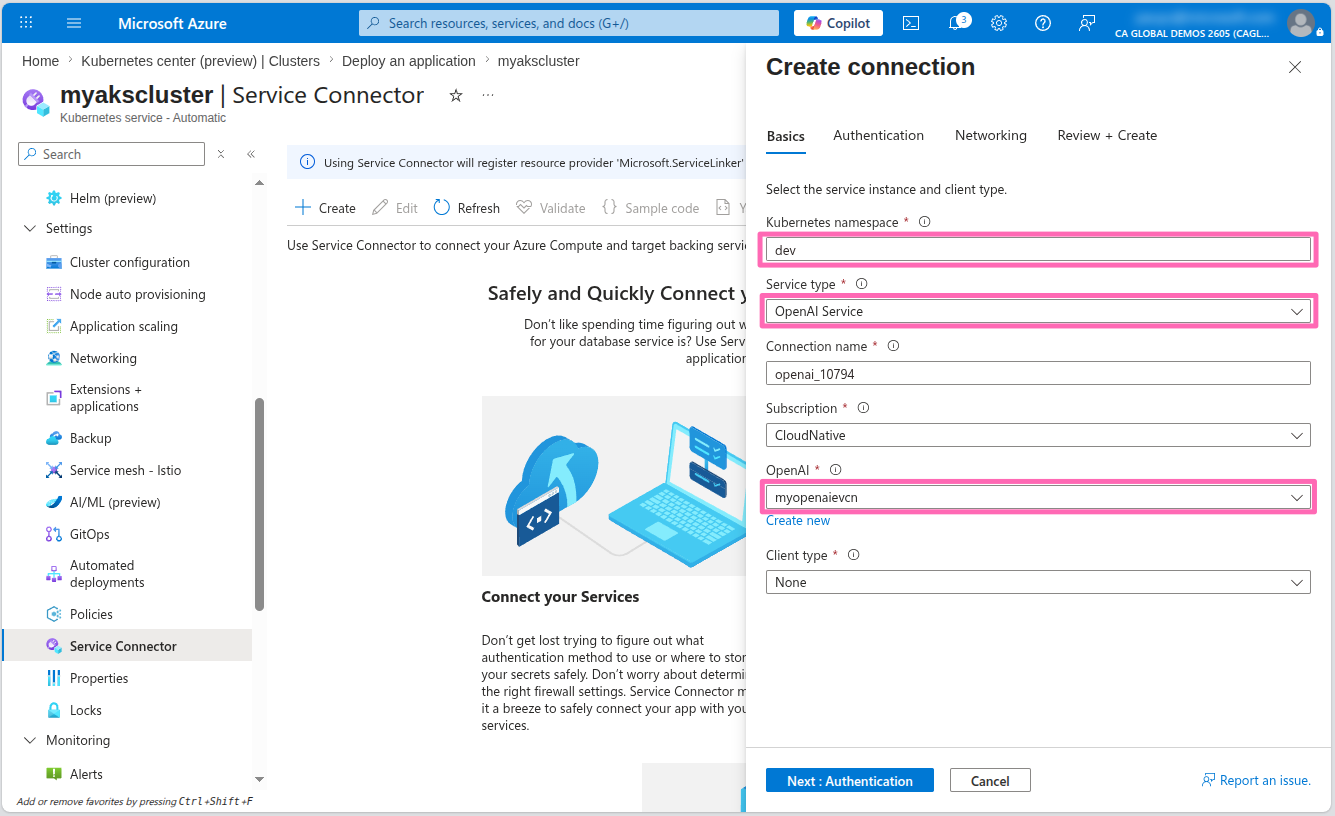Click the Locks padlock icon
1335x816 pixels.
54,710
